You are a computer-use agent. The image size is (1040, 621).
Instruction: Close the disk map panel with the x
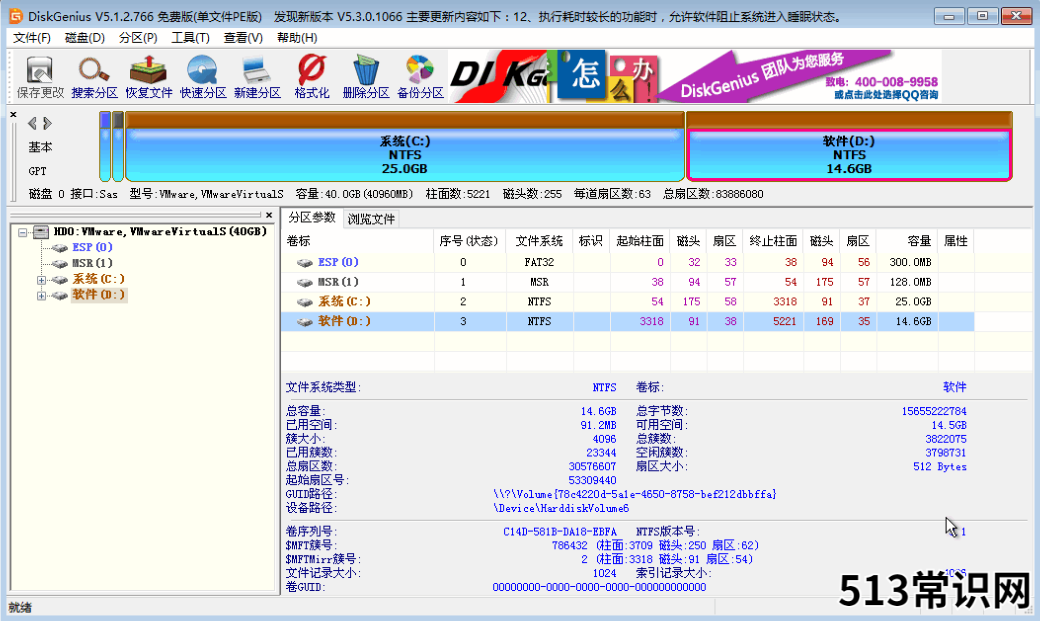coord(13,115)
